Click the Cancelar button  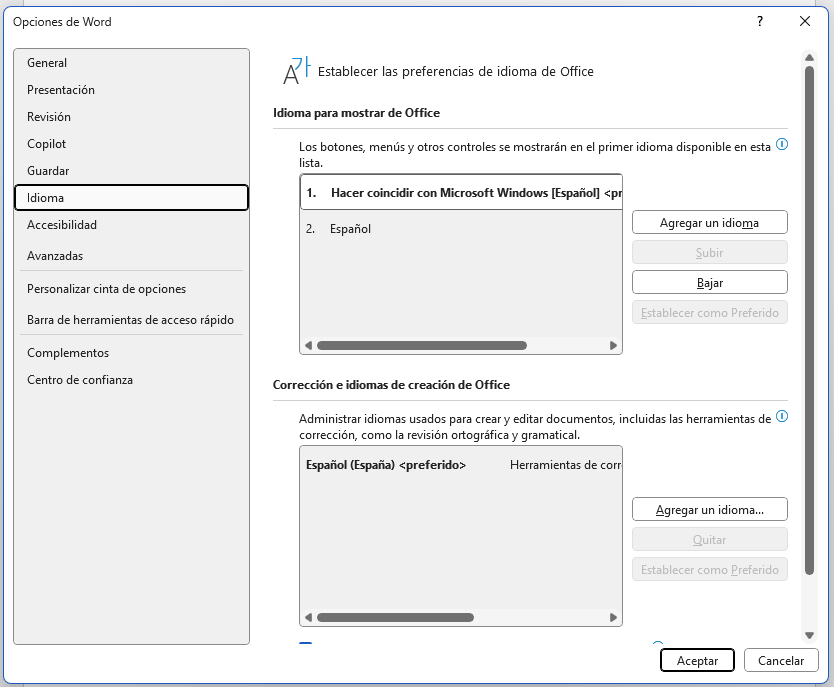[x=781, y=660]
